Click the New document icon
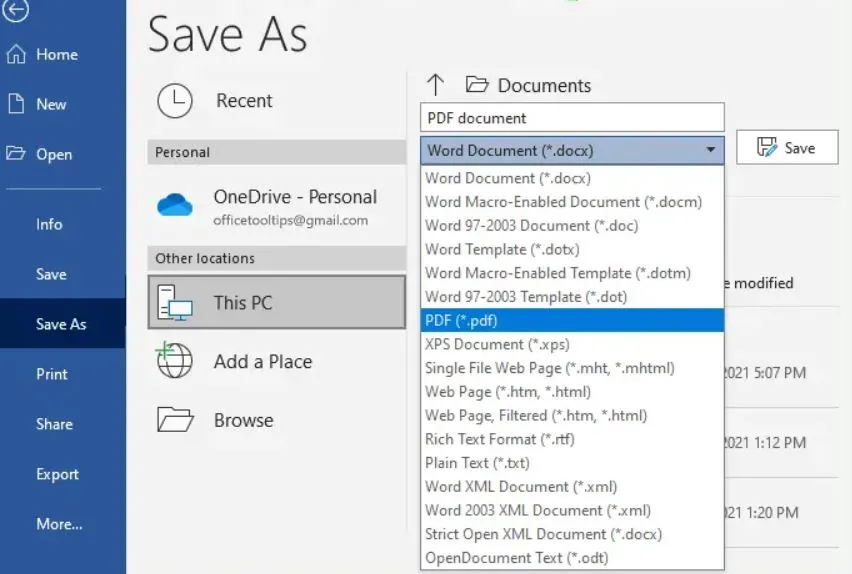The width and height of the screenshot is (852, 574). (x=16, y=104)
